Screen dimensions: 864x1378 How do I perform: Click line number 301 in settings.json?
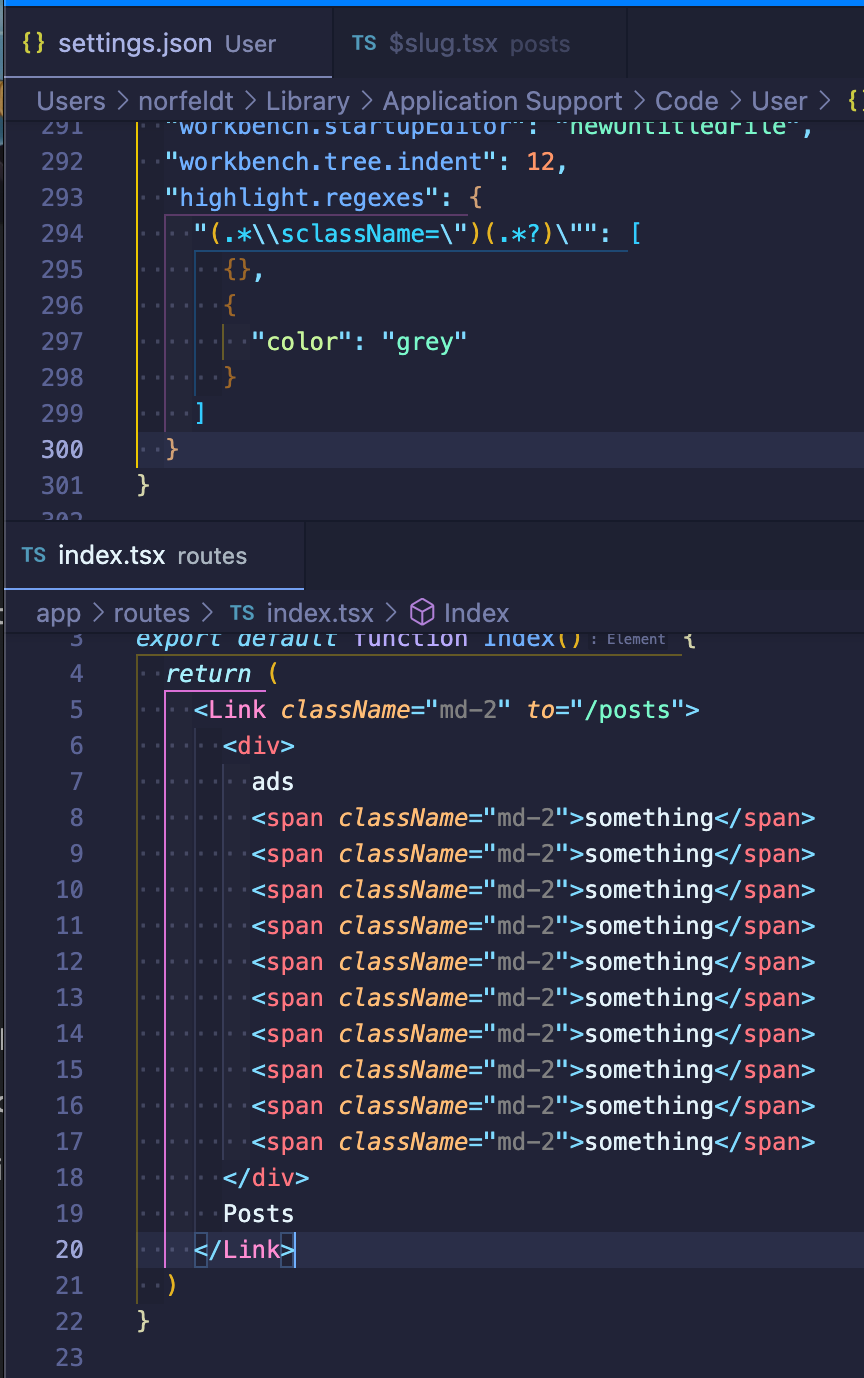point(63,485)
